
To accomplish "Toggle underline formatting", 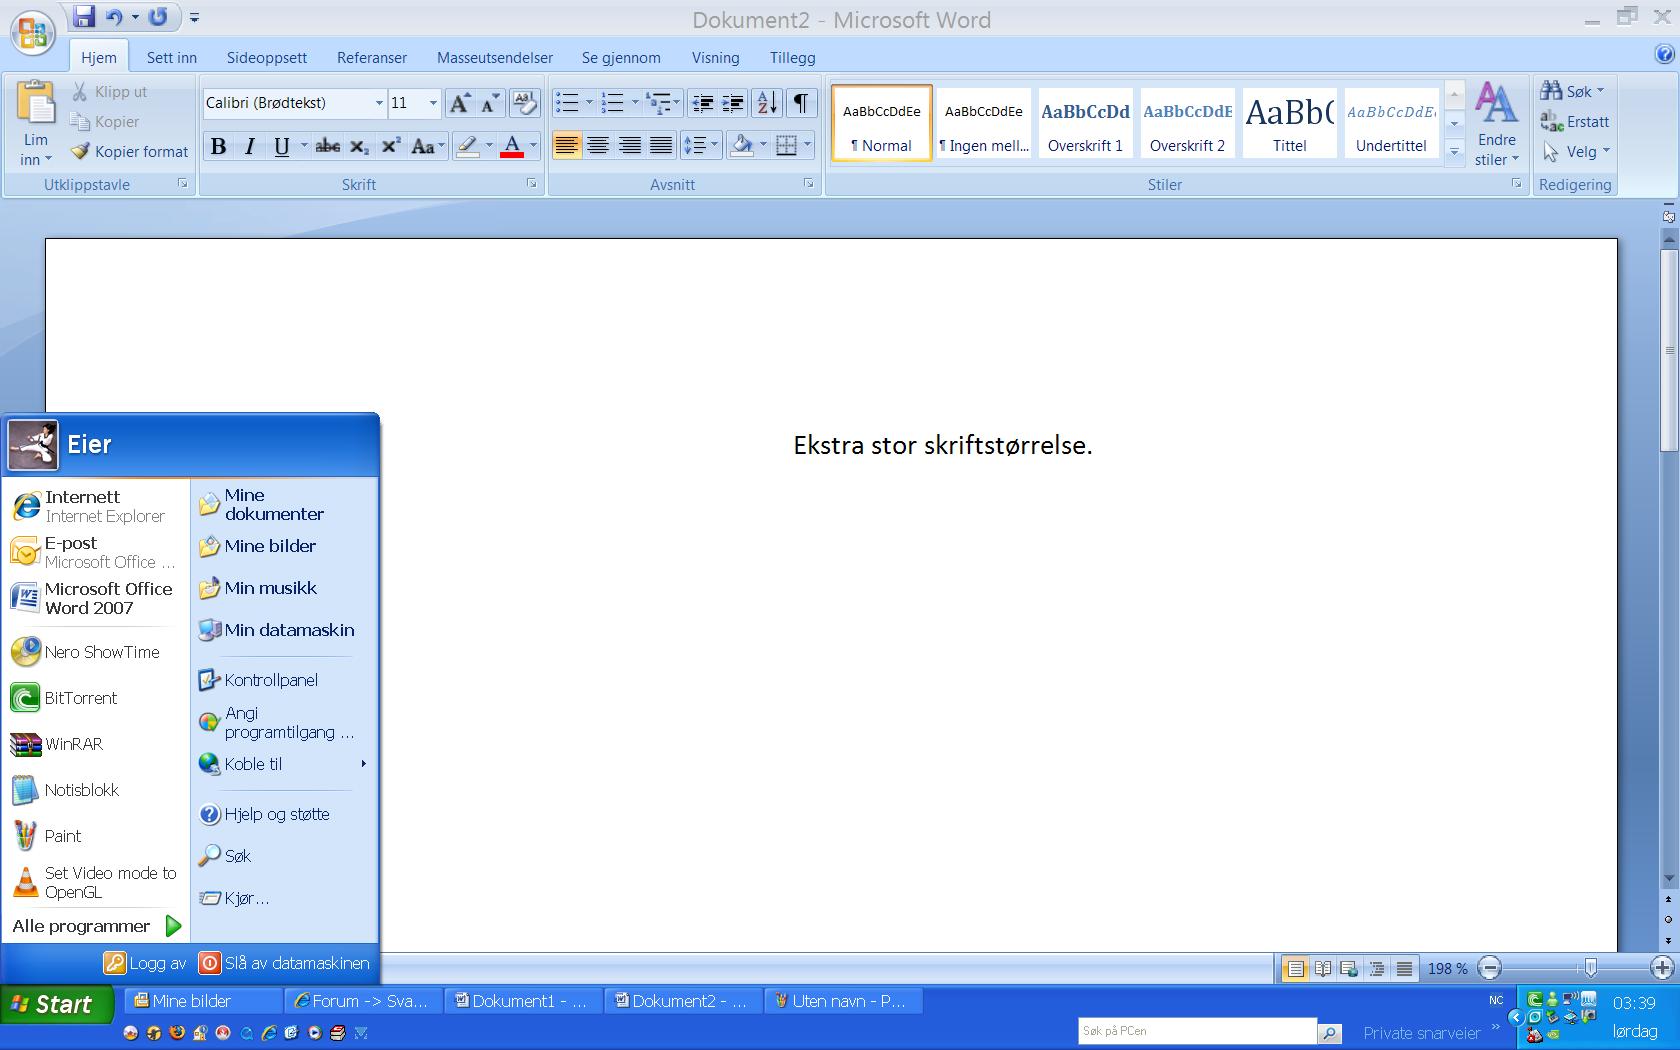I will click(x=282, y=146).
